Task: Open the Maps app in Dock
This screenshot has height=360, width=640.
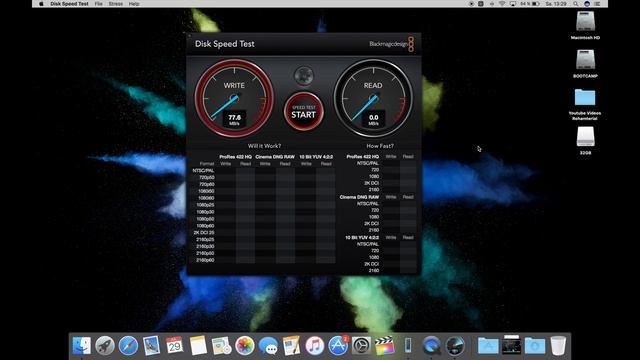Action: (222, 346)
